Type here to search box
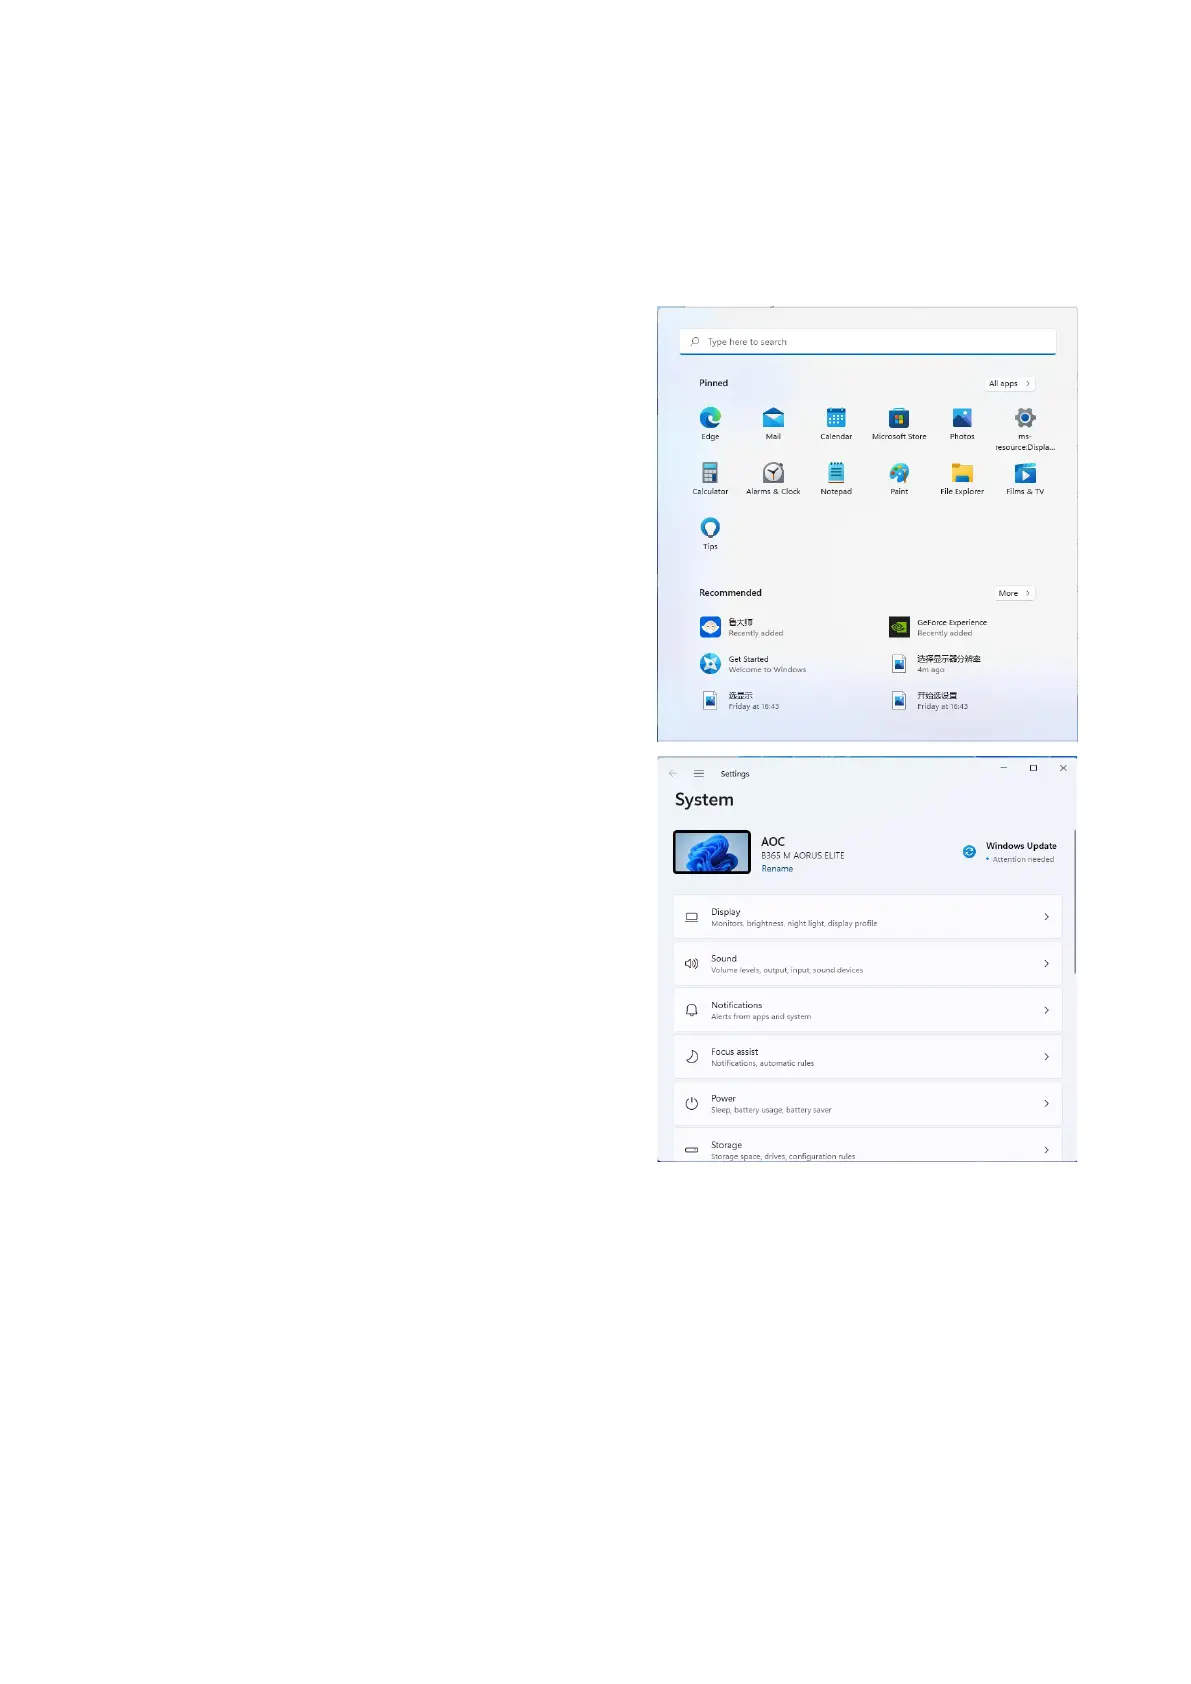Viewport: 1191px width, 1684px height. coord(867,342)
